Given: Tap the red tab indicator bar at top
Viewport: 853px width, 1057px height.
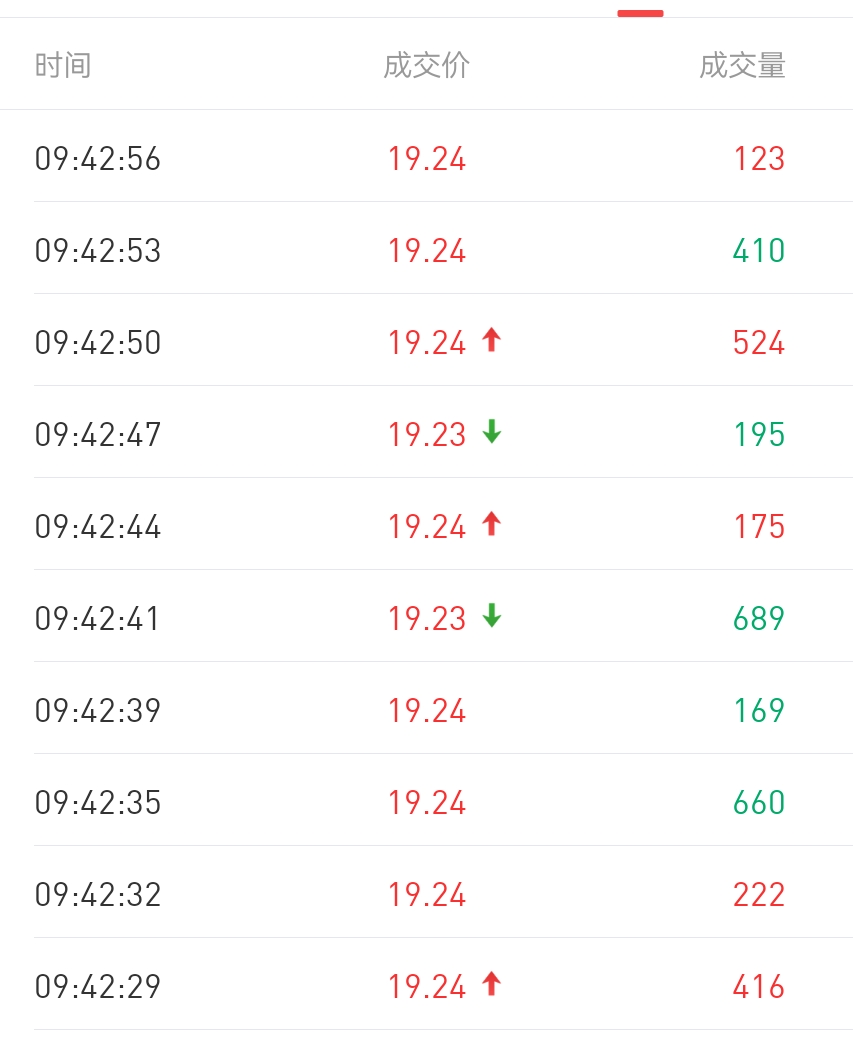Looking at the screenshot, I should [640, 13].
